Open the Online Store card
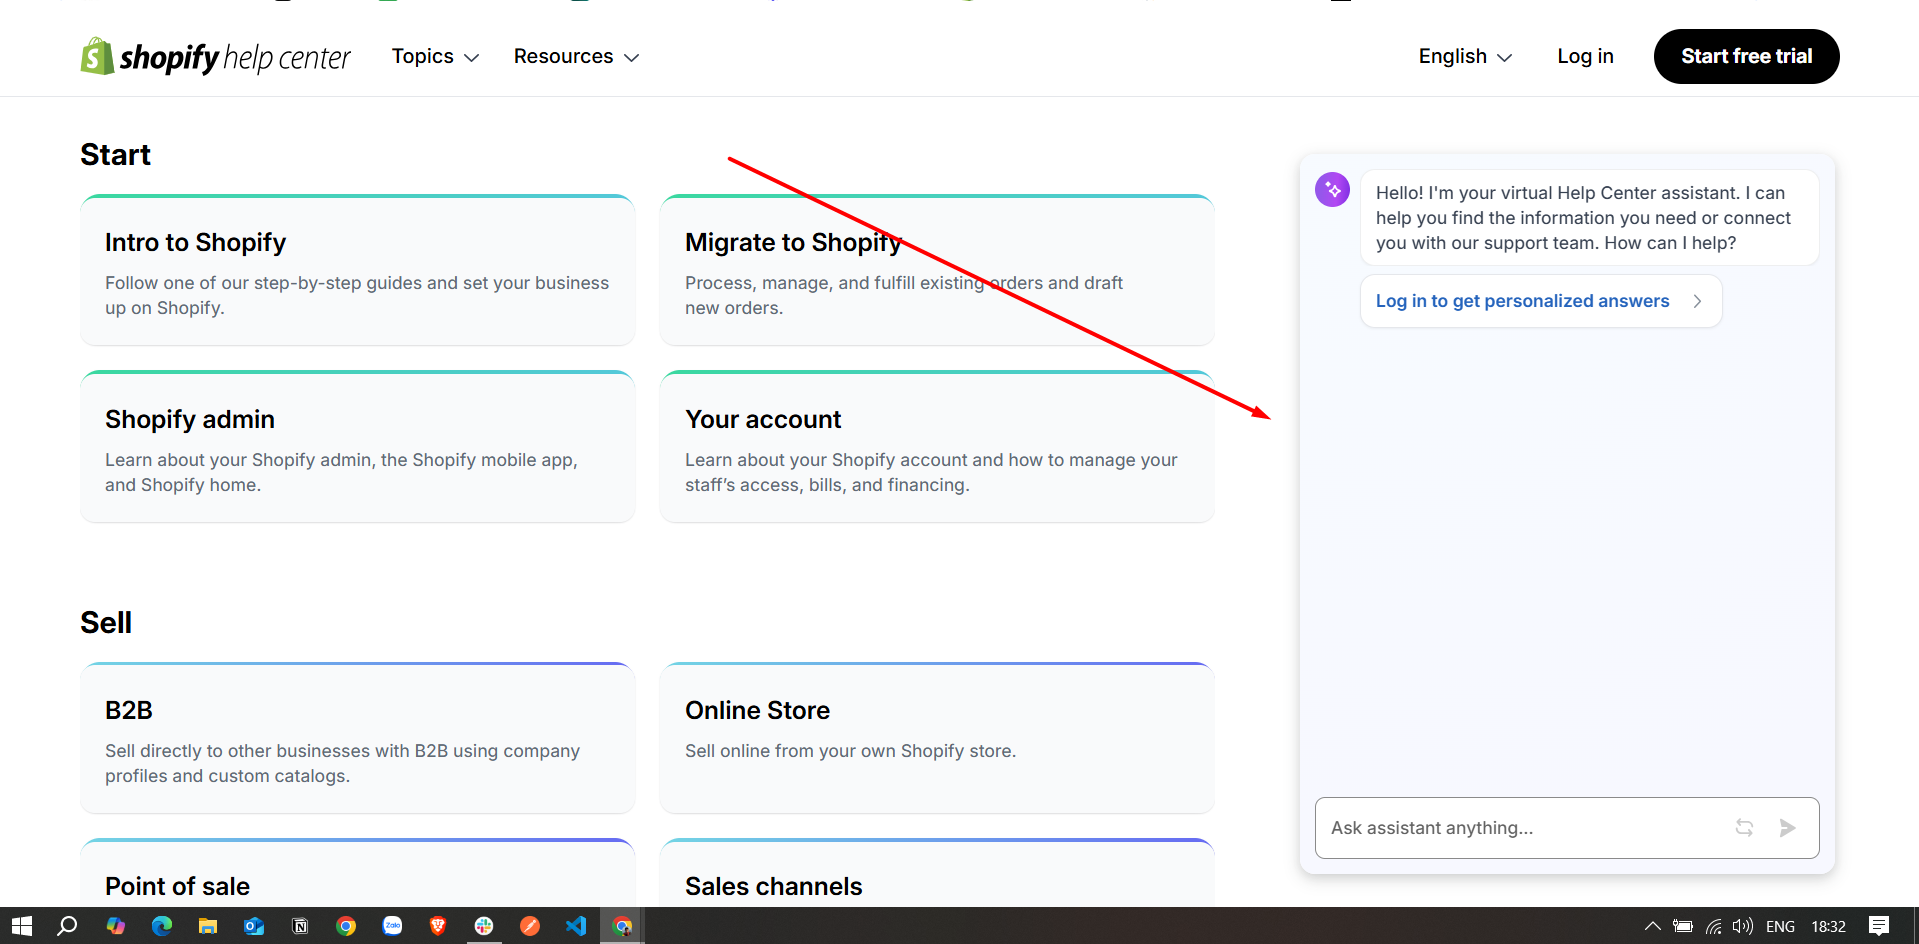This screenshot has width=1919, height=944. tap(937, 738)
